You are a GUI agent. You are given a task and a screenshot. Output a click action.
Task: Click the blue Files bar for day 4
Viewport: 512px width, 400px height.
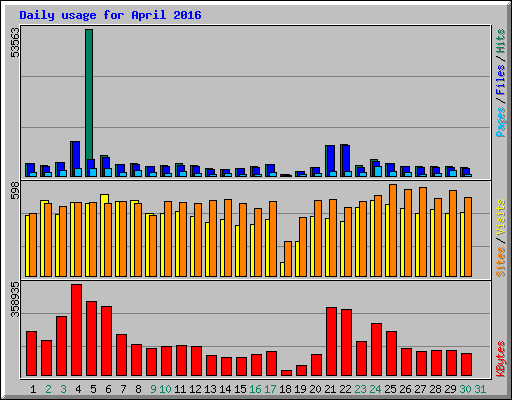tap(76, 155)
